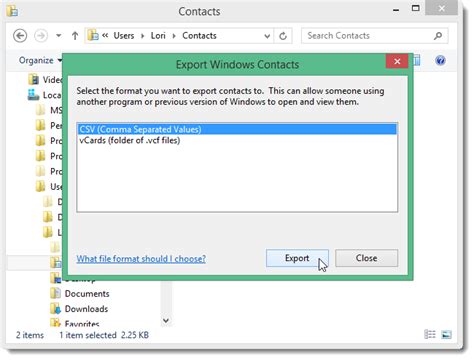Open 'What file format should I choose?' link

[141, 259]
